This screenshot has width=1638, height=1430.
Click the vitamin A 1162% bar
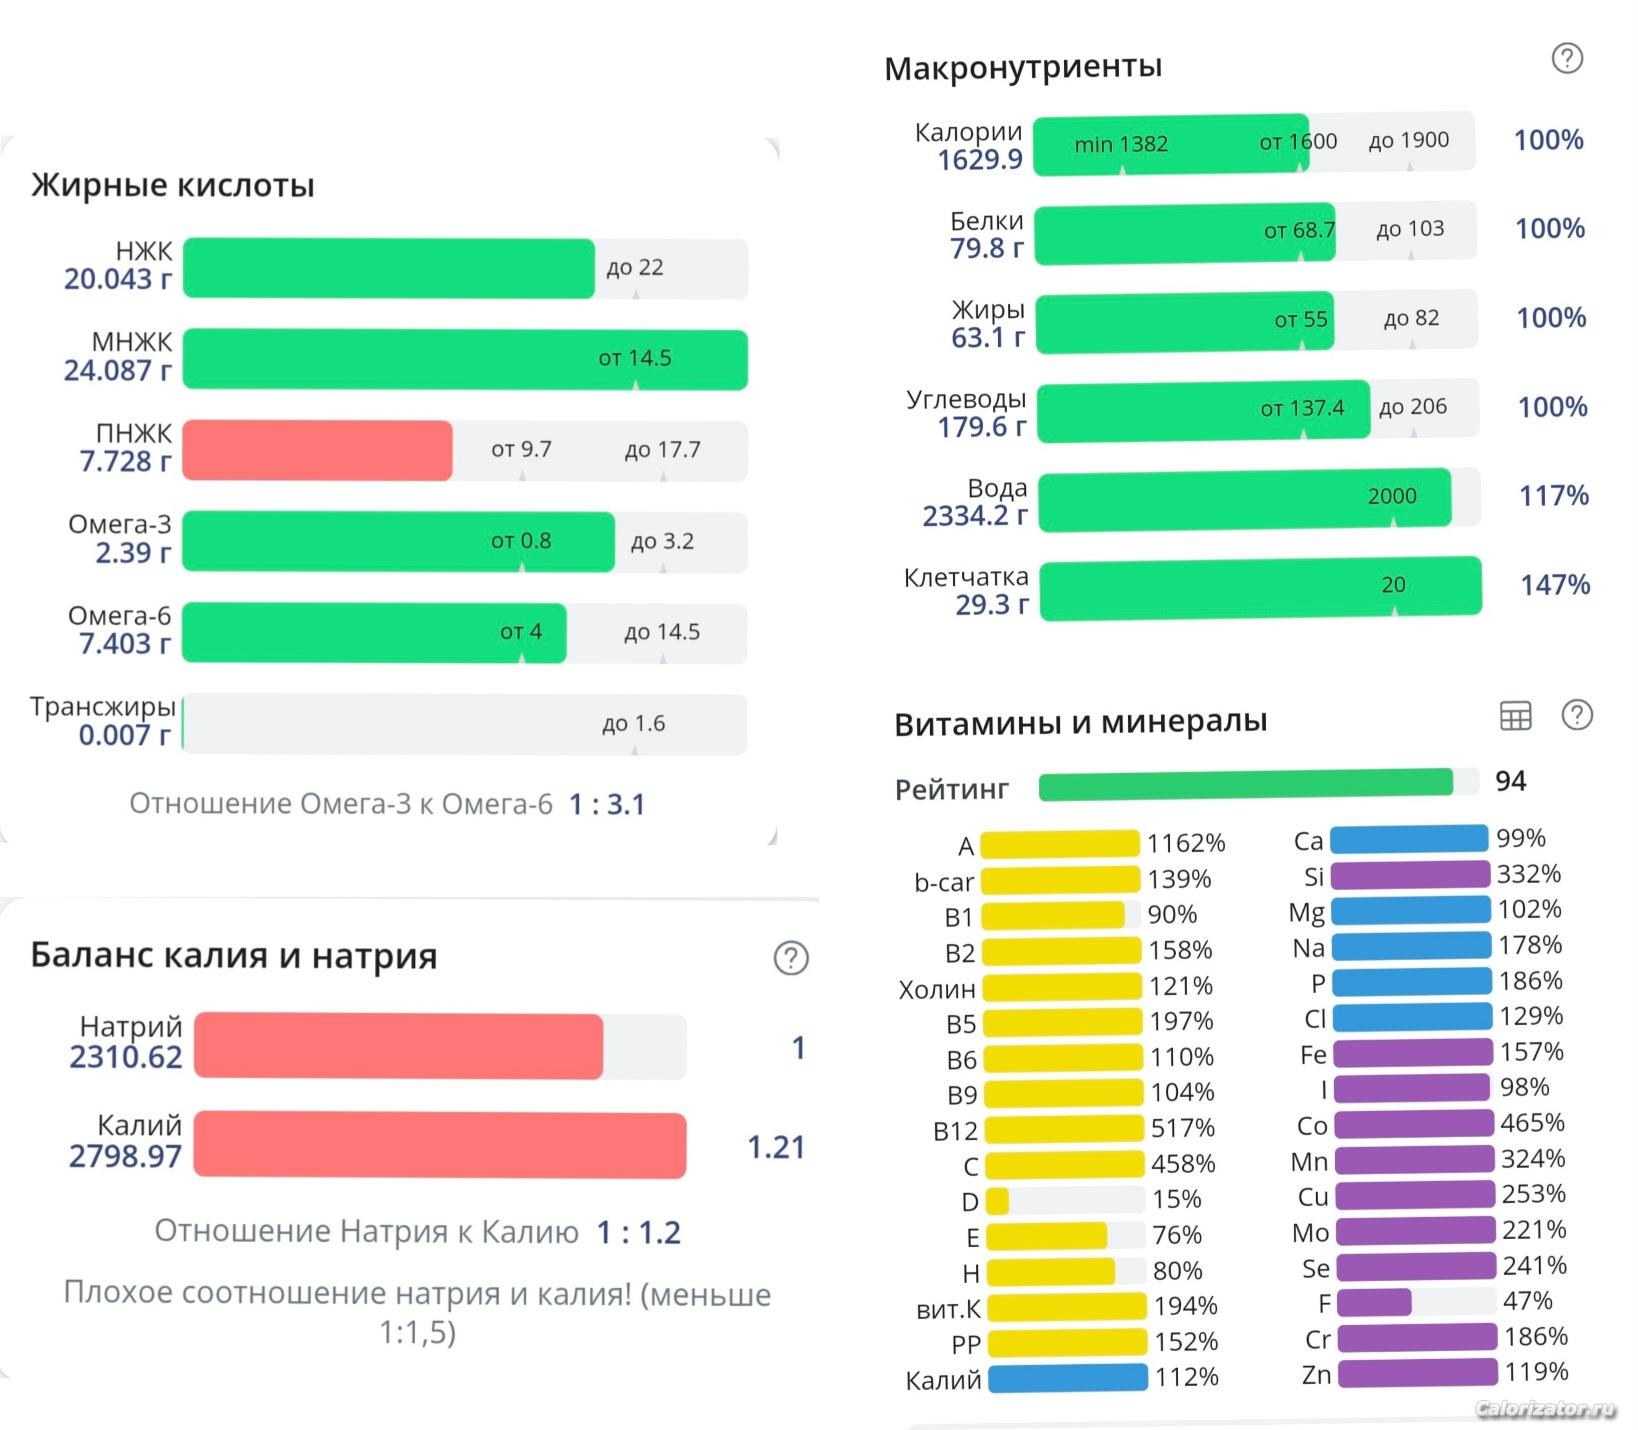pos(1060,844)
